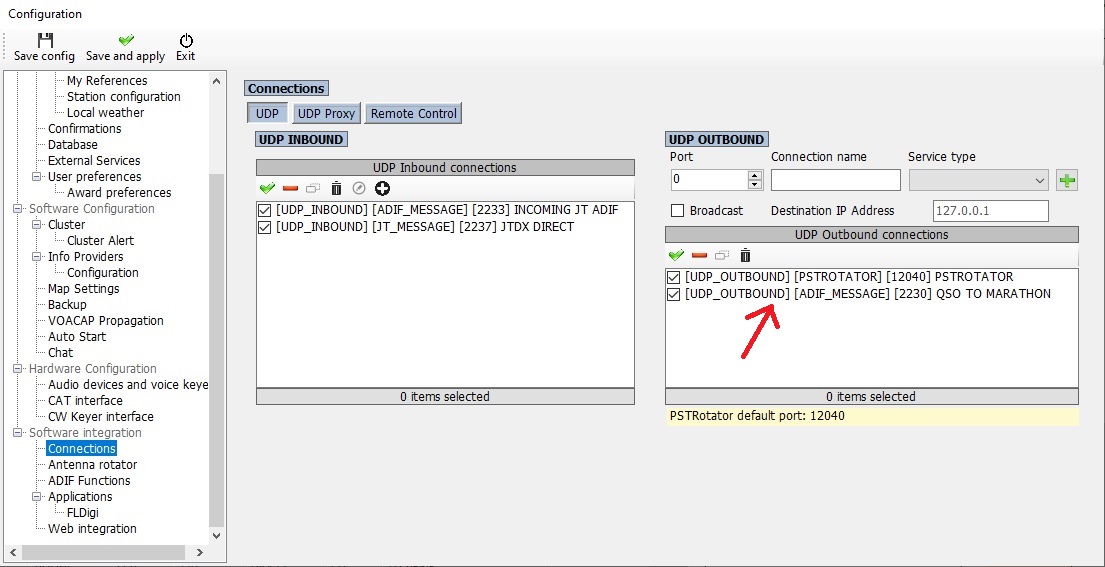Screen dimensions: 1105x567
Task: Invert outbound selection with overlapping squares icon
Action: 722,255
